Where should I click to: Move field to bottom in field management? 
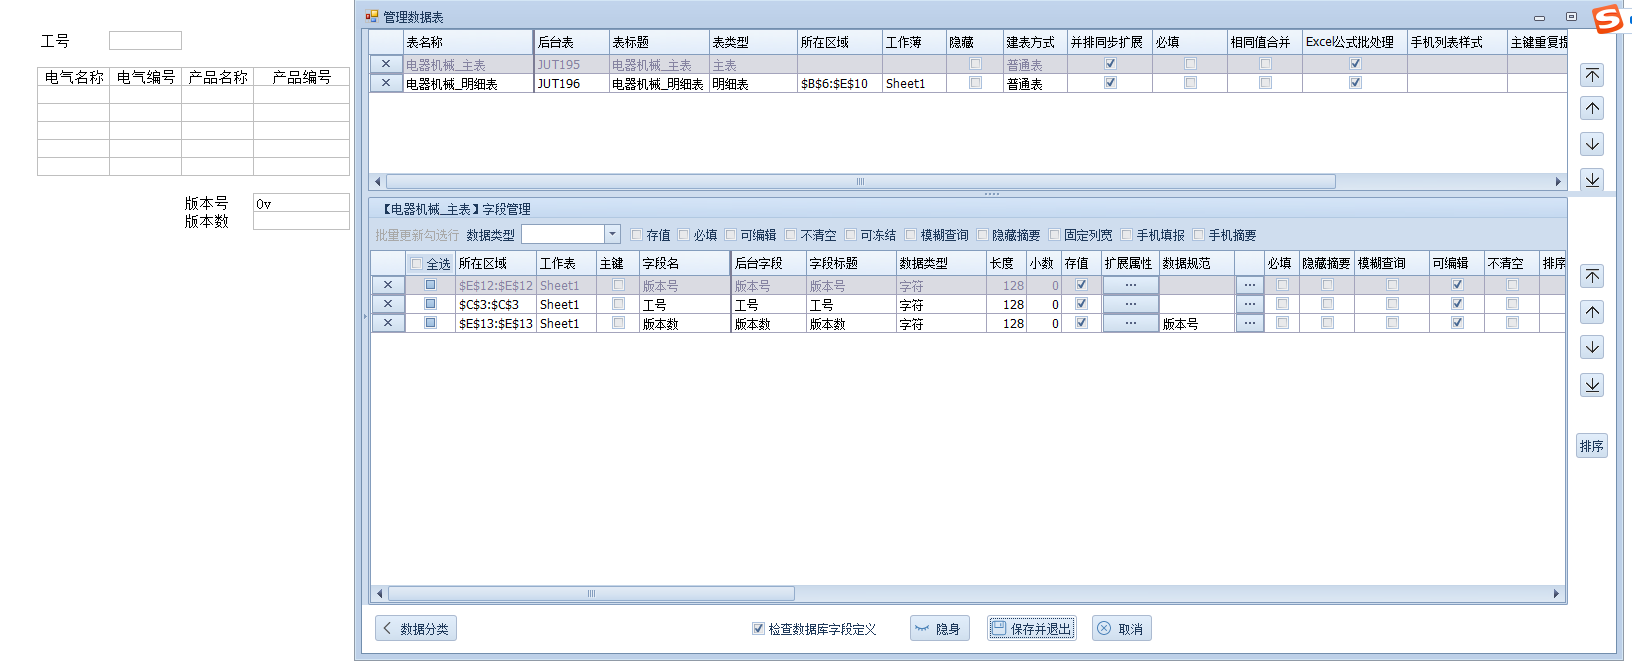[1592, 385]
